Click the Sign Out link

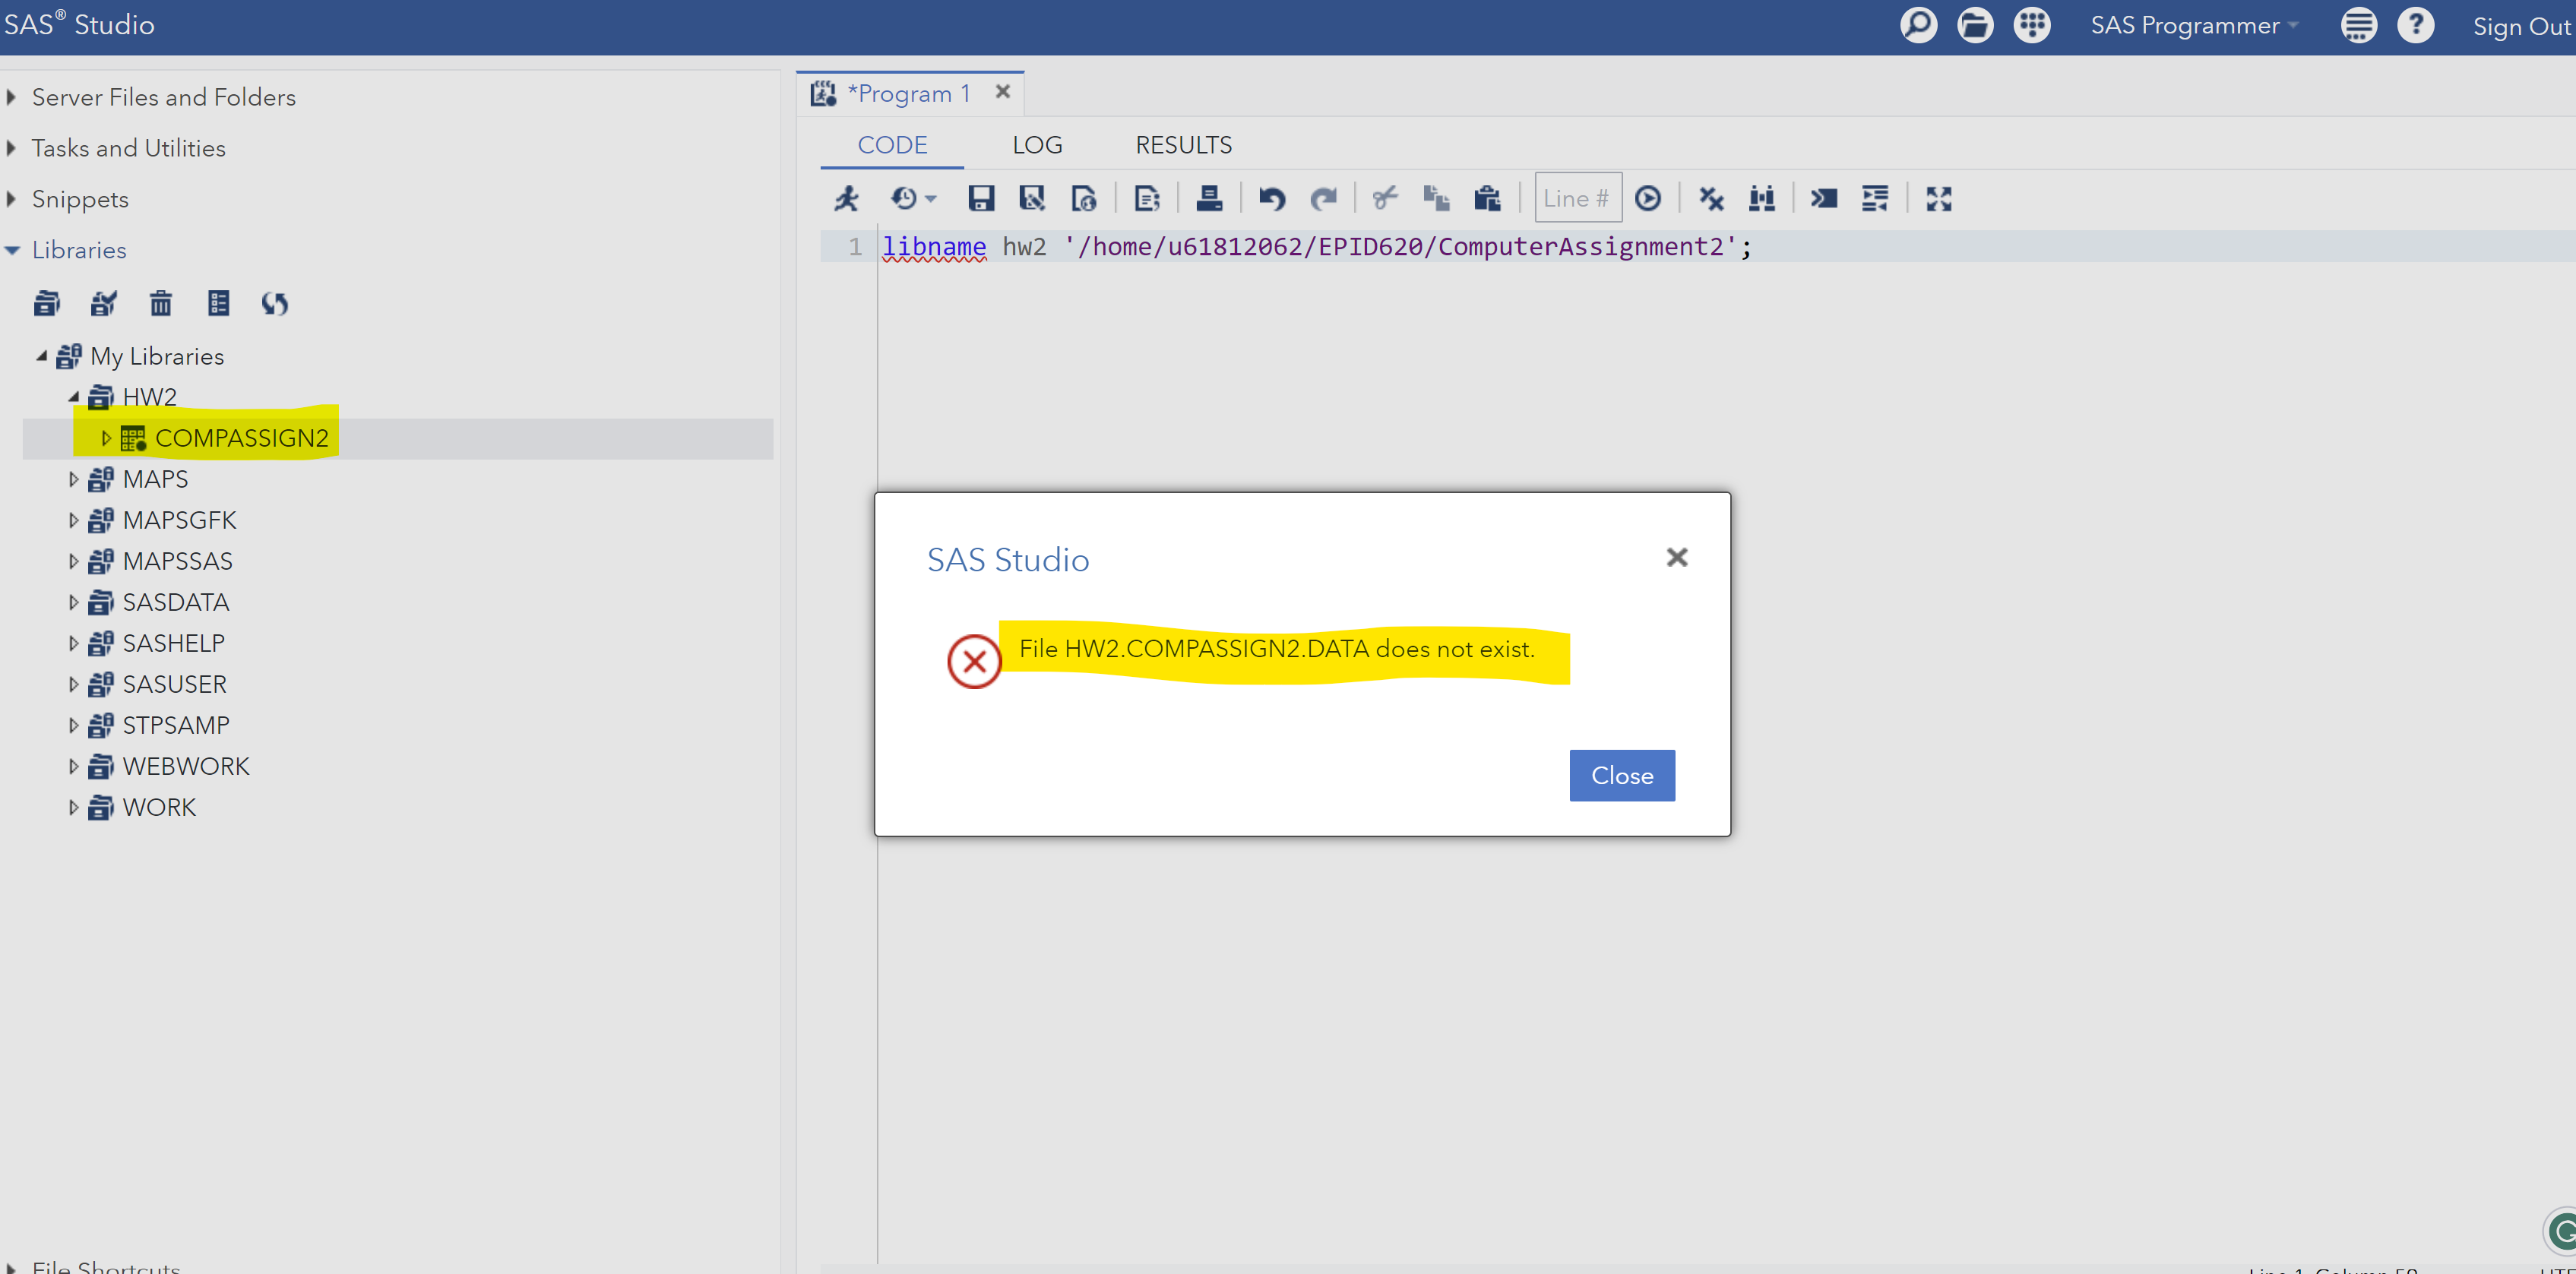[2520, 26]
